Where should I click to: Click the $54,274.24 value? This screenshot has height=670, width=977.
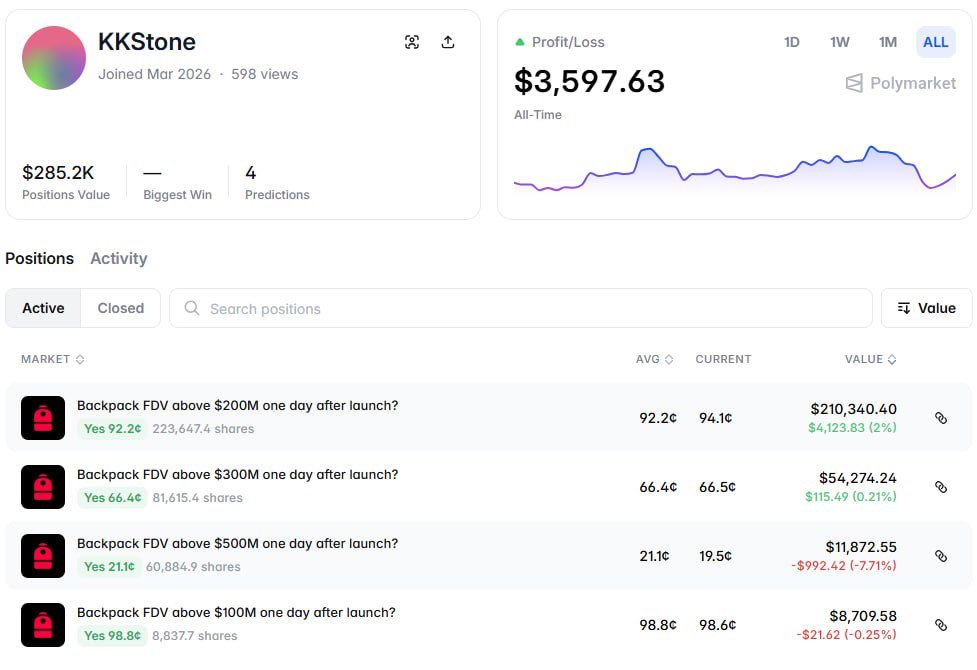857,478
